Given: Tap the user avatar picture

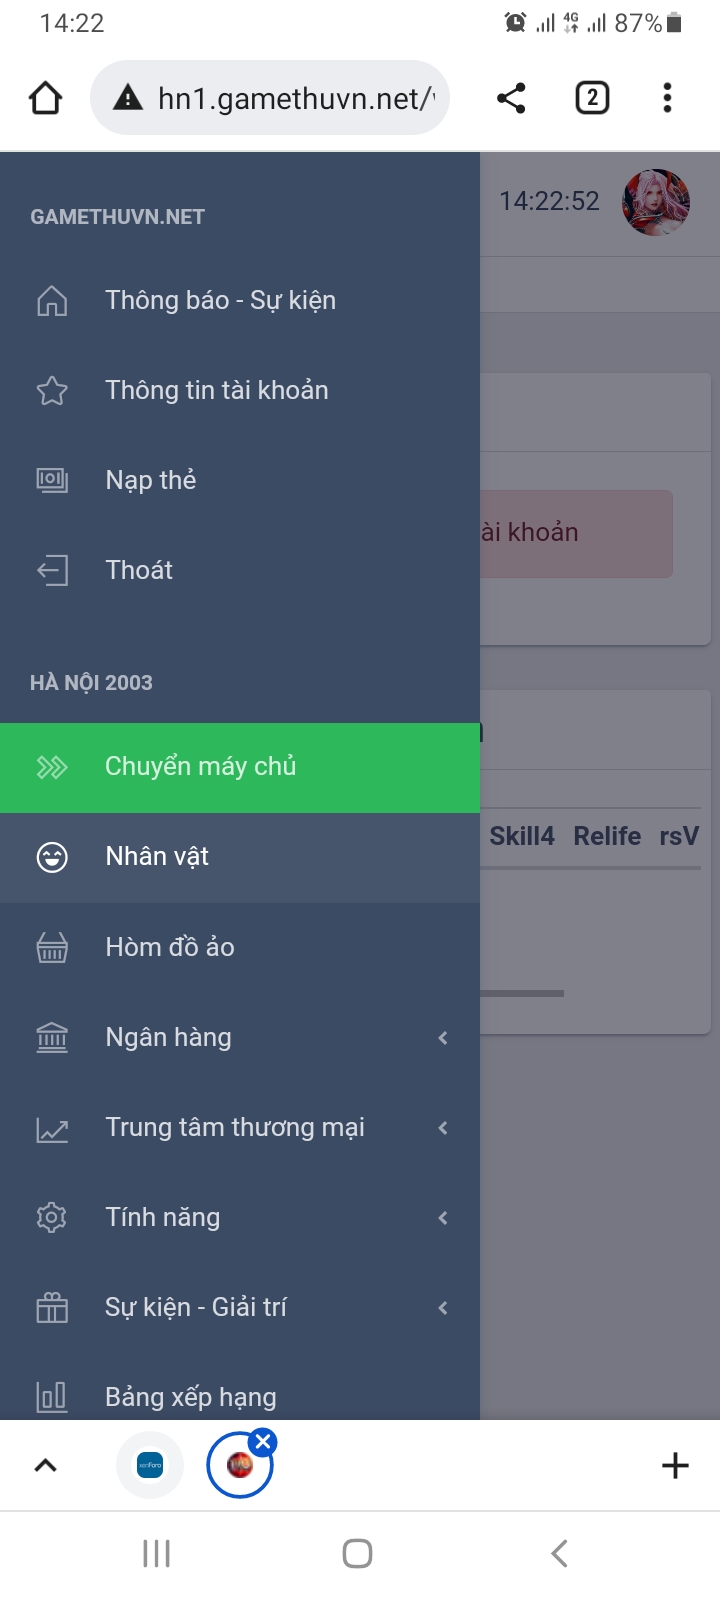Looking at the screenshot, I should pyautogui.click(x=656, y=202).
